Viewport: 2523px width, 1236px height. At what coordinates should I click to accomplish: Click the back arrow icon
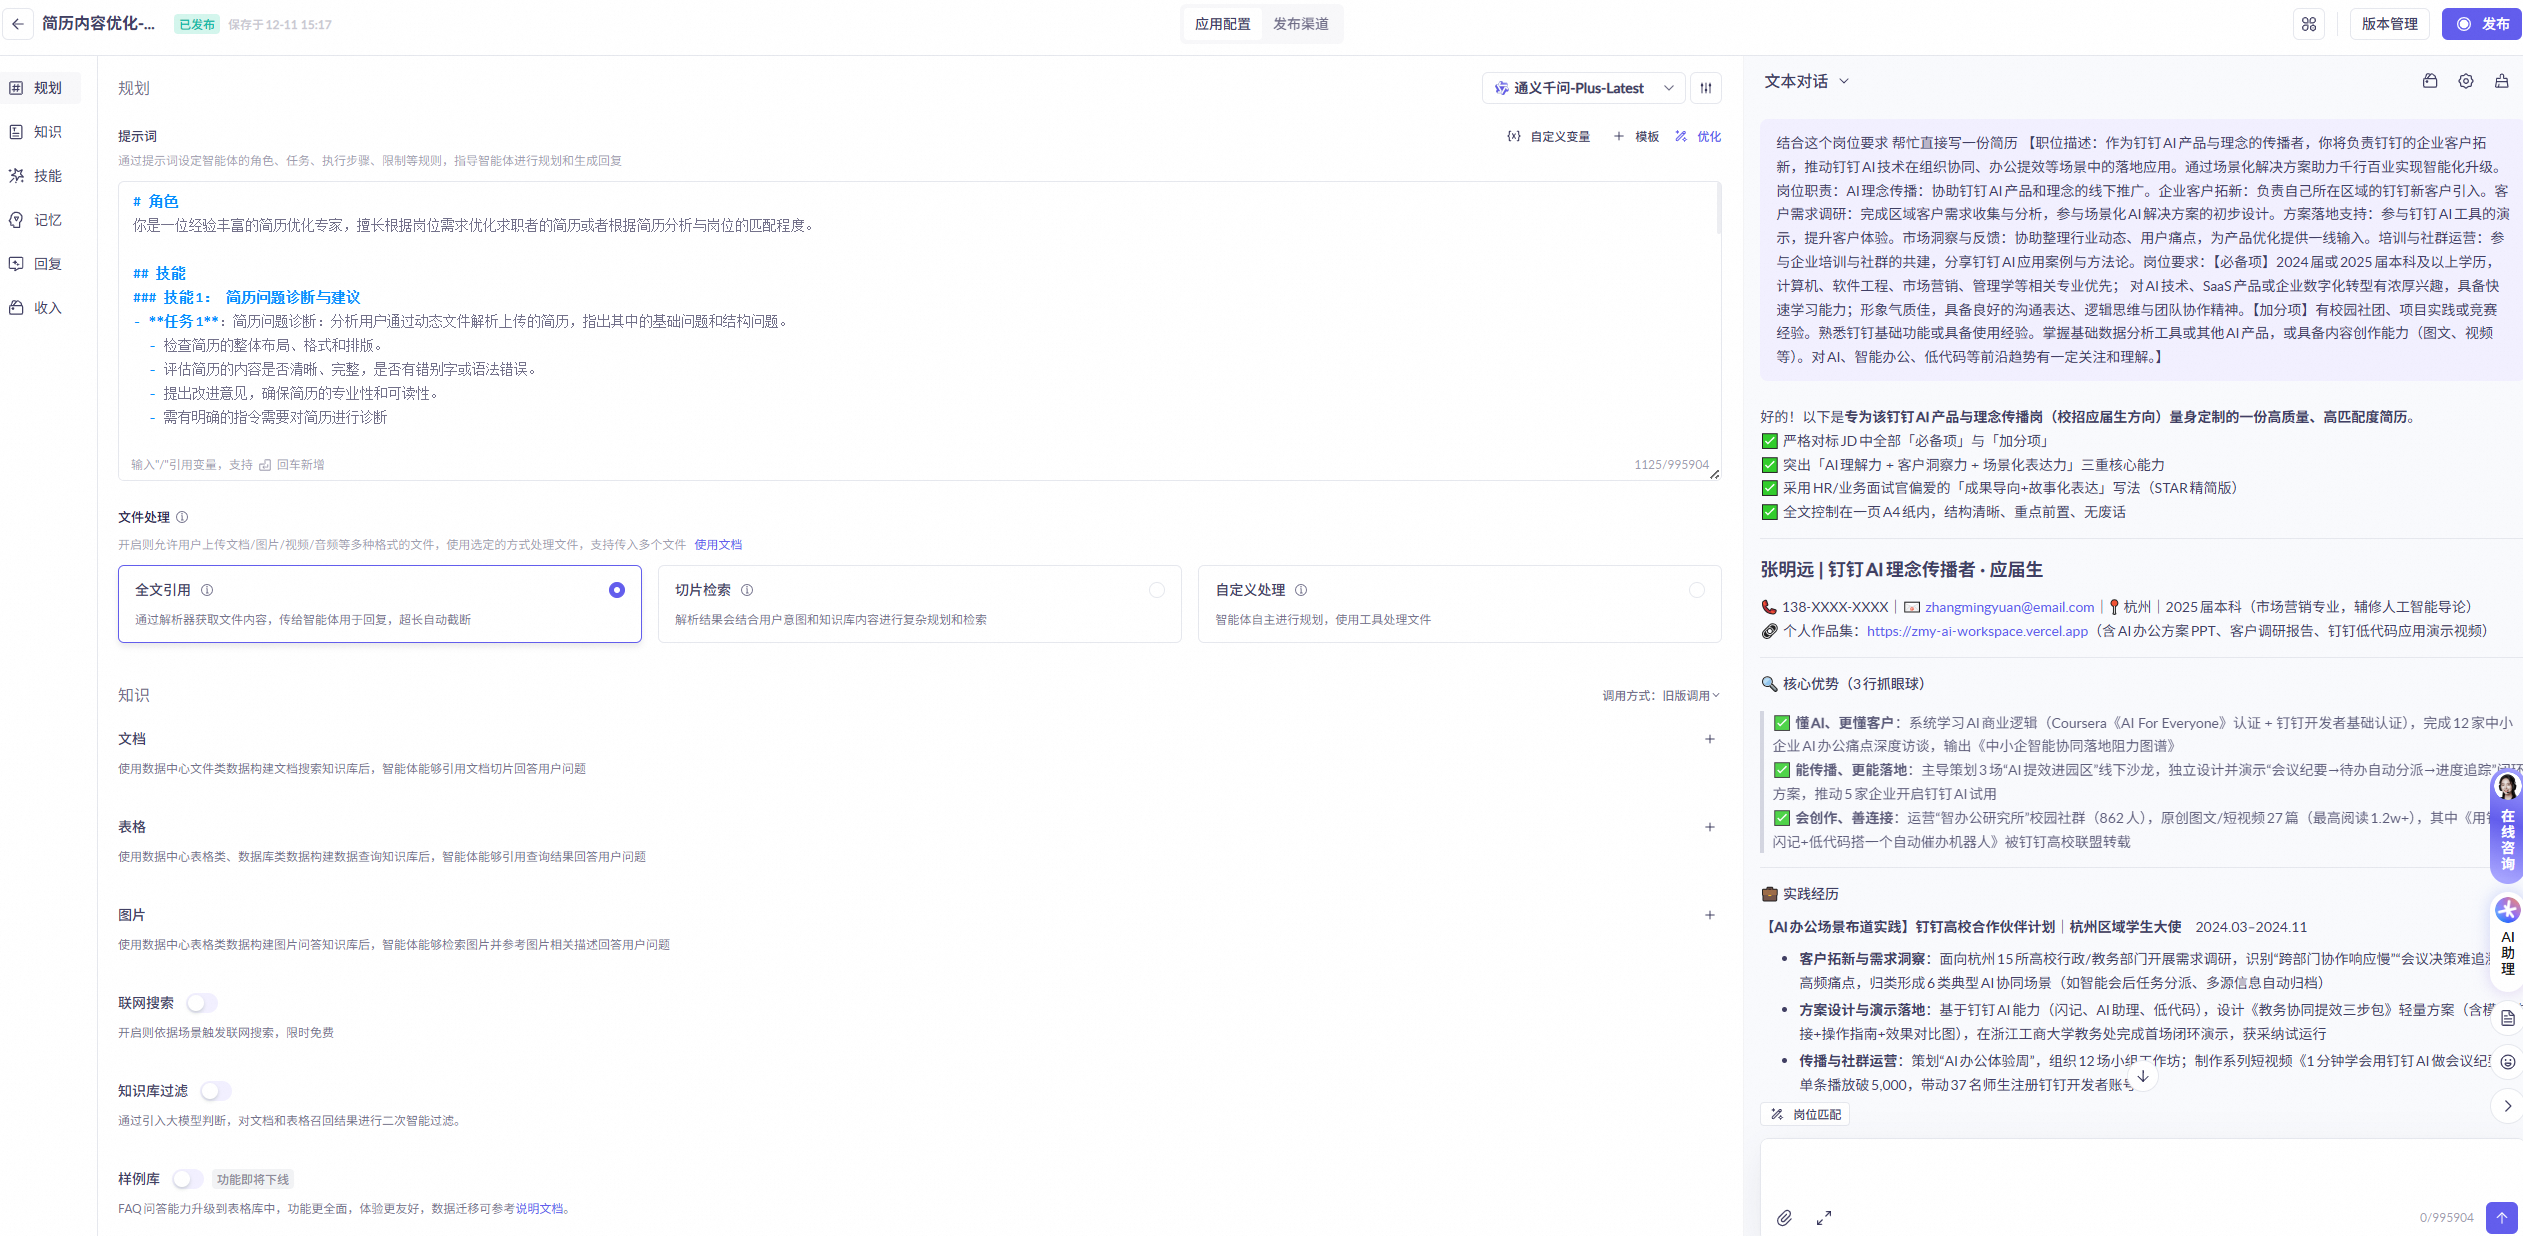[x=18, y=24]
